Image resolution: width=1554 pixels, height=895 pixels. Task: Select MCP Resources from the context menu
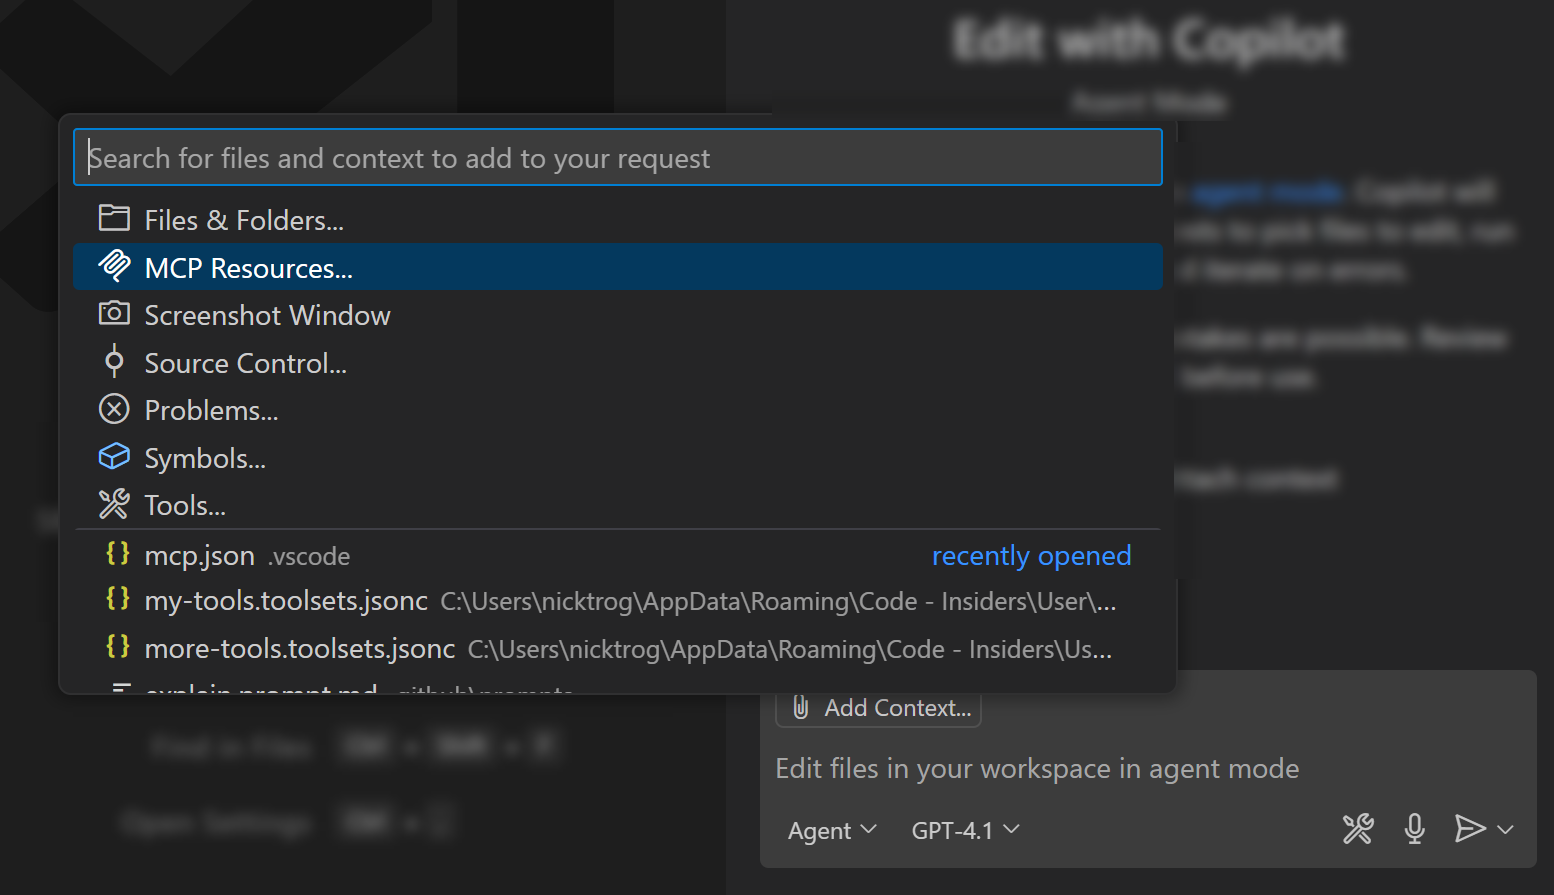(249, 266)
